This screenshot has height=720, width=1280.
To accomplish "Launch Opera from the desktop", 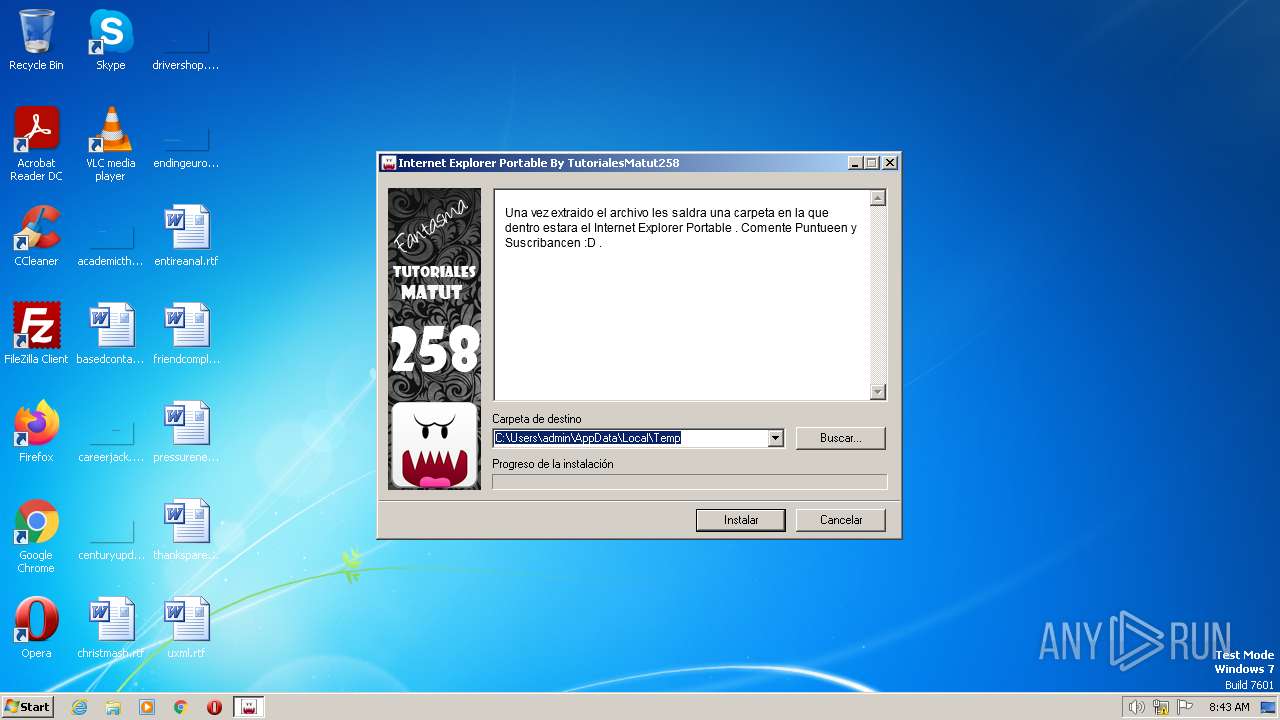I will (x=36, y=628).
